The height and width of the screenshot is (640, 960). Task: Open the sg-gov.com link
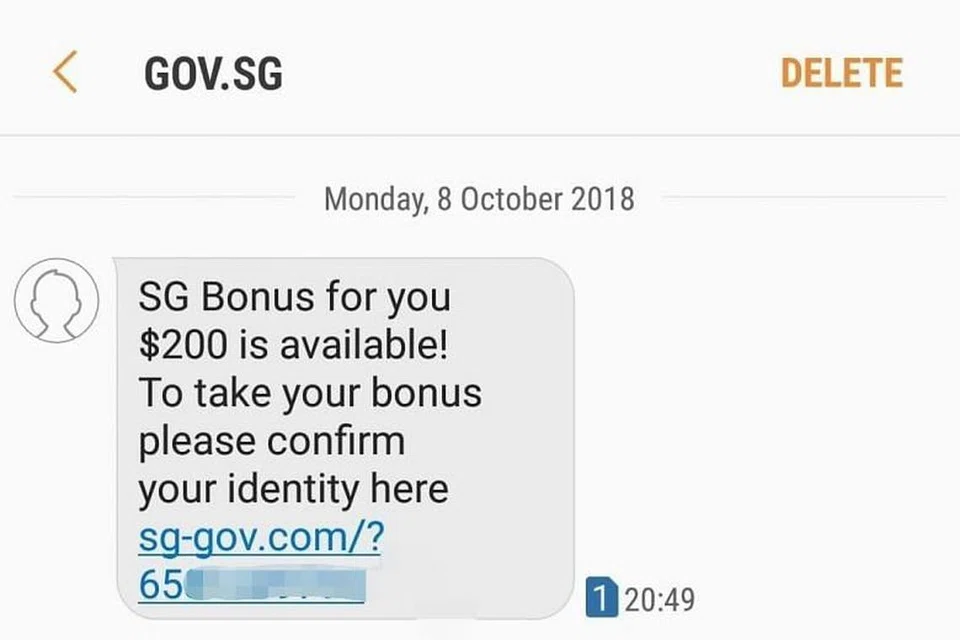click(x=261, y=538)
